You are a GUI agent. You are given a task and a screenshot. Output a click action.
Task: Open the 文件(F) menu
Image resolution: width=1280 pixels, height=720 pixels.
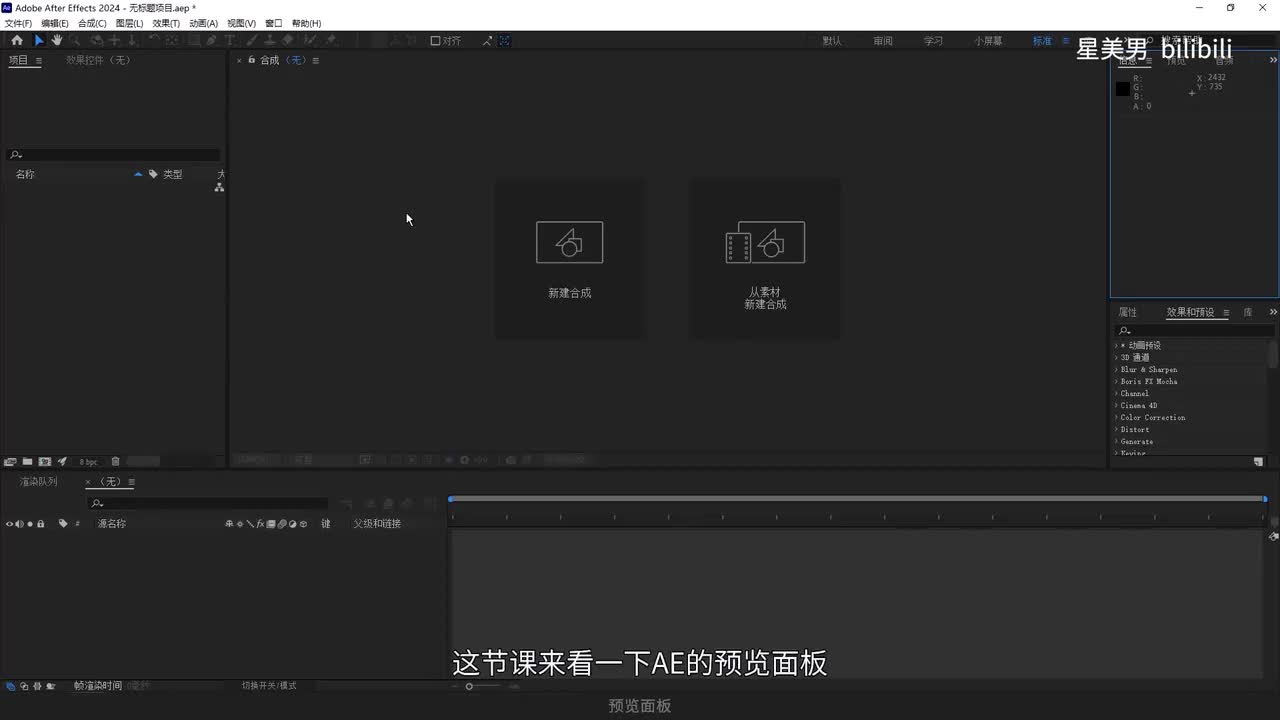coord(18,23)
